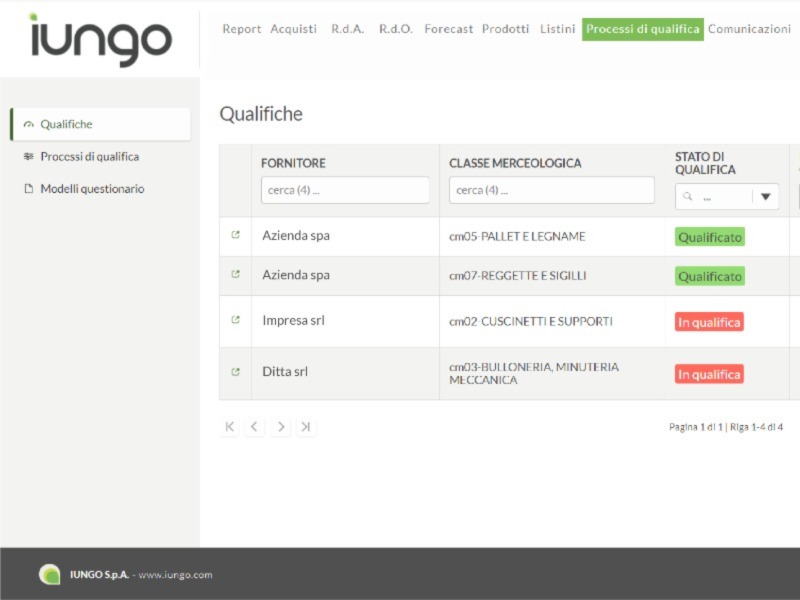
Task: Go to previous page pagination arrow
Action: coord(255,427)
